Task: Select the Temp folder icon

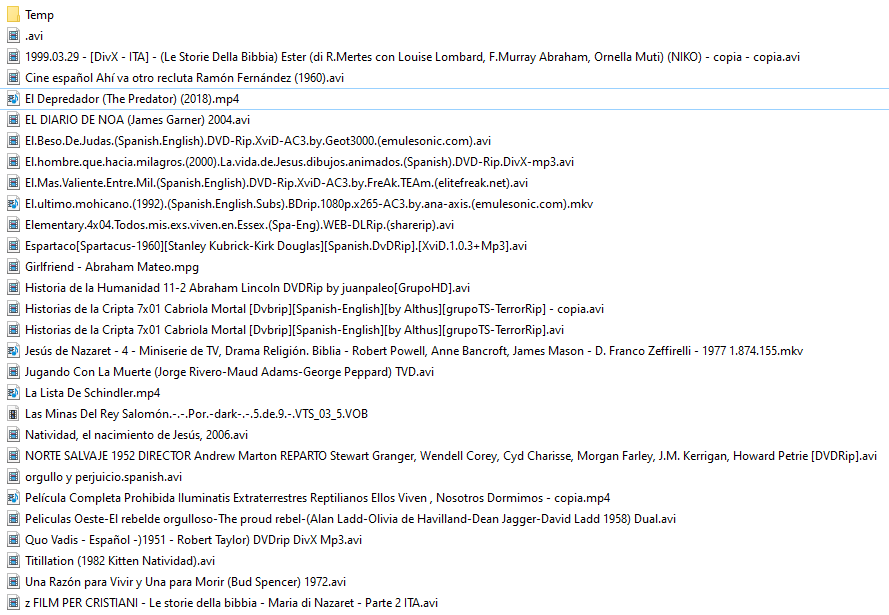Action: (x=13, y=15)
